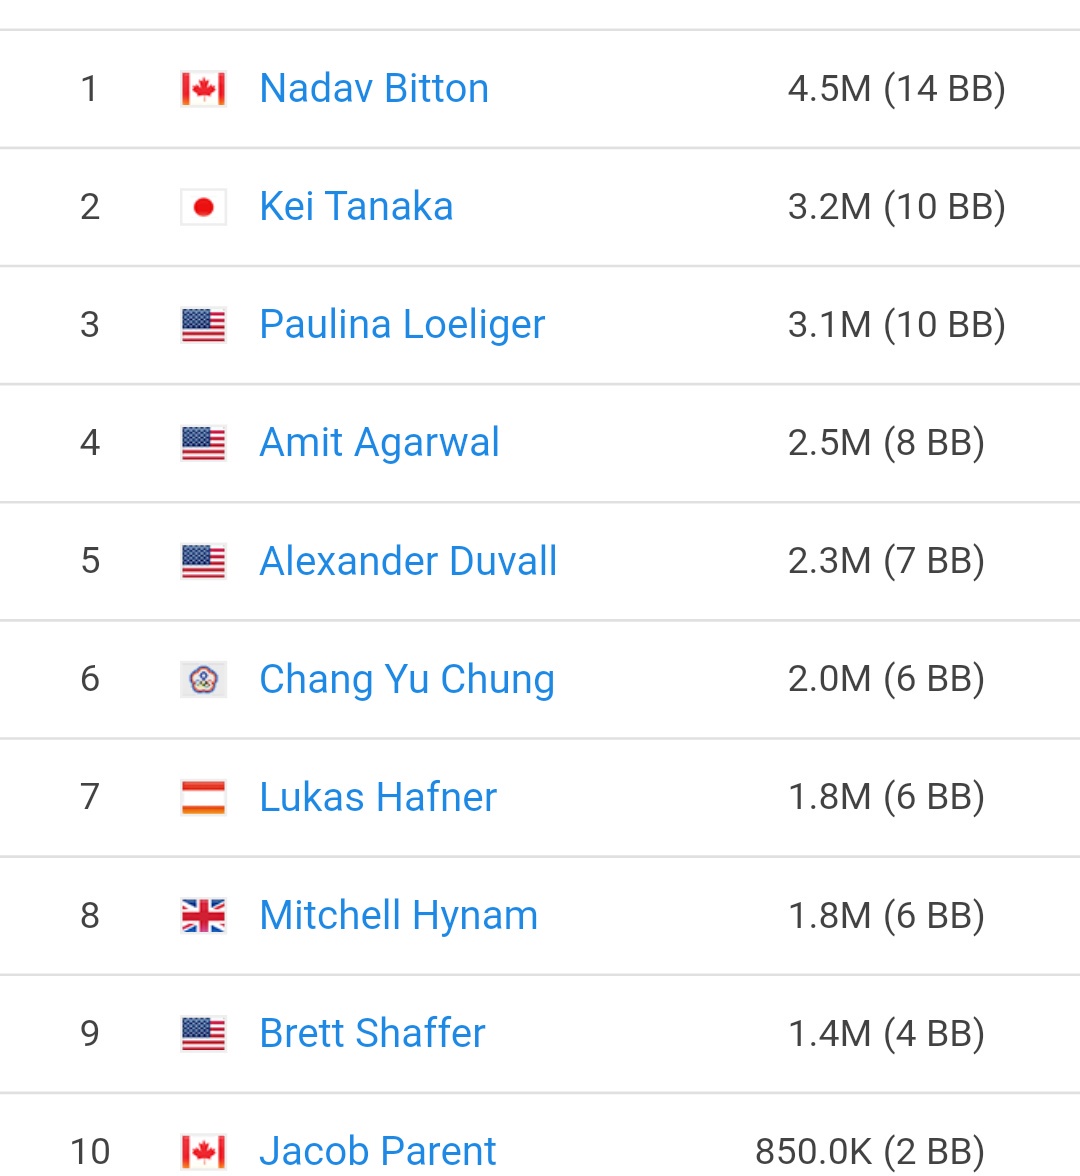
Task: Select the Alexander Duvall name link
Action: 408,562
